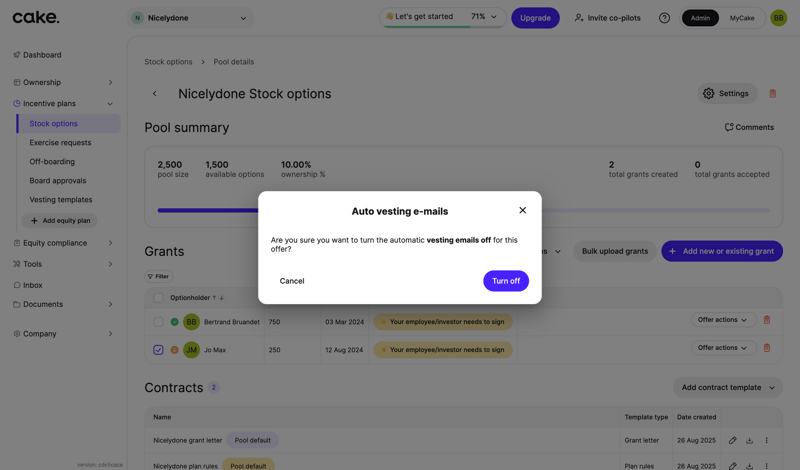Click the help question mark icon
Screen dimensions: 800x470
coord(664,18)
